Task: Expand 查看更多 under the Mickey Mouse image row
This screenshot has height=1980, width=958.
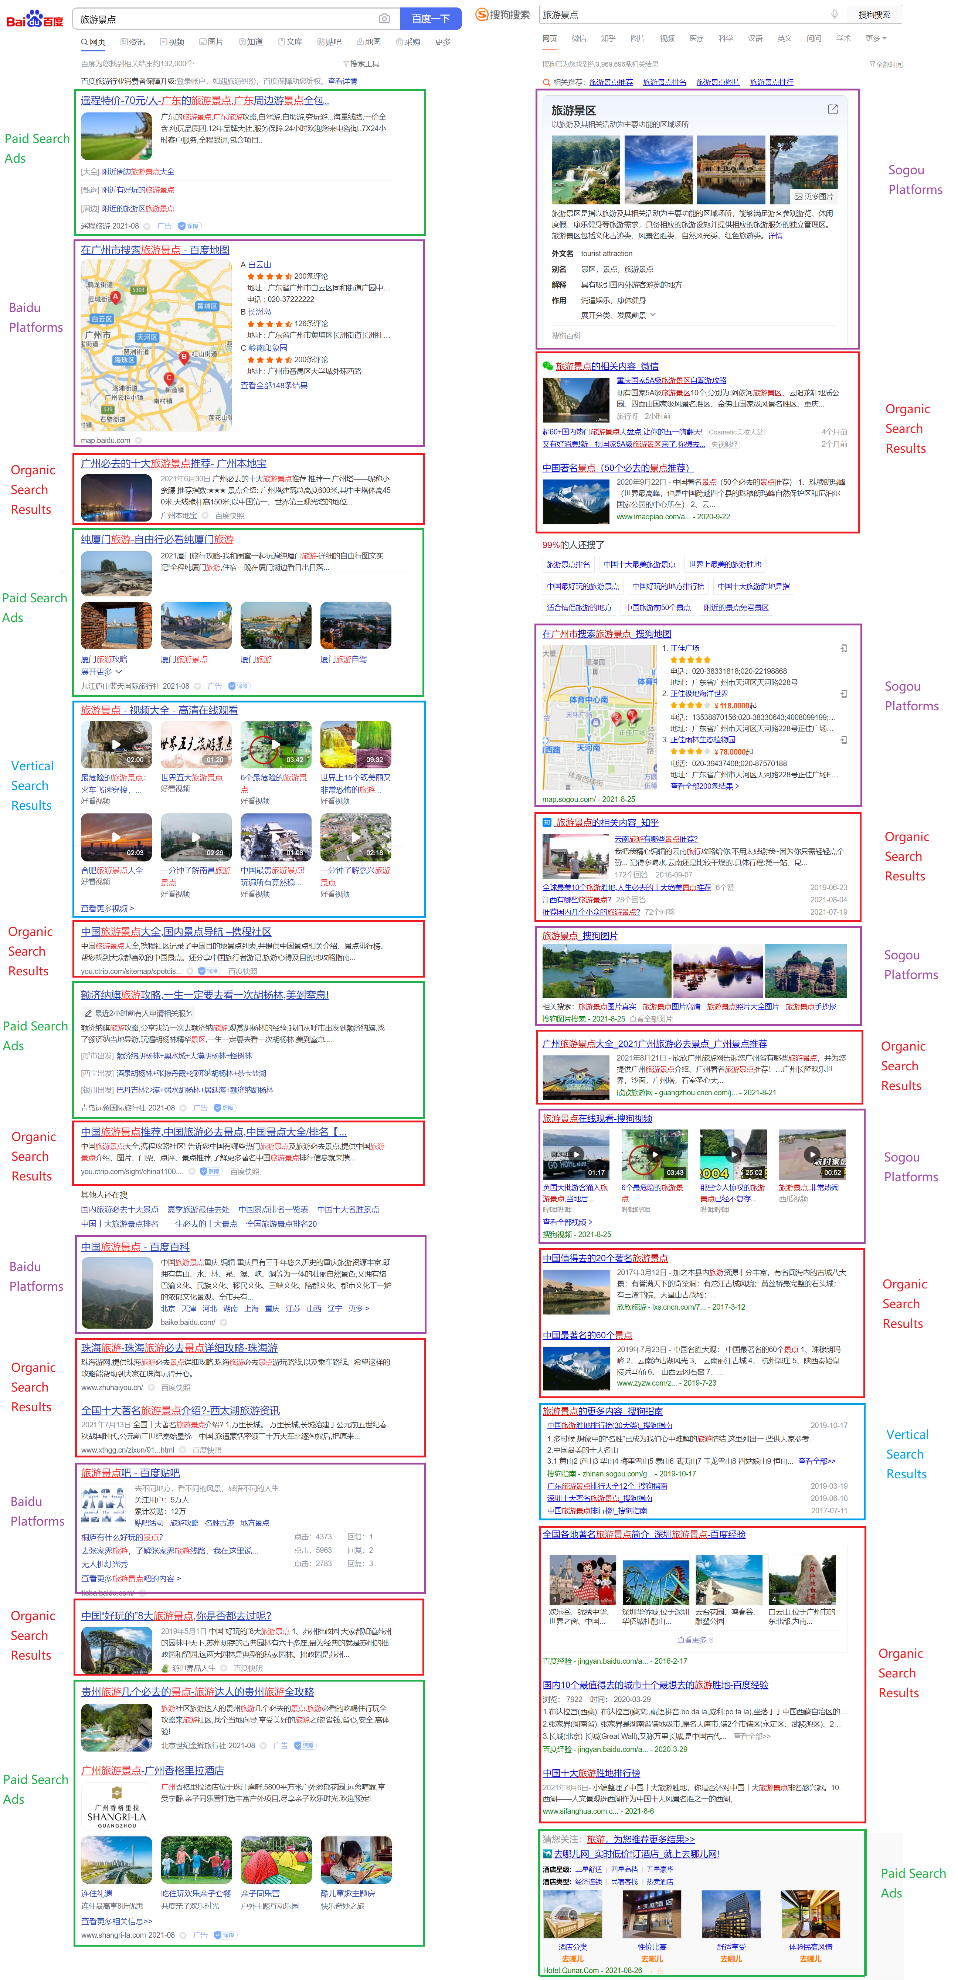Action: point(695,1640)
